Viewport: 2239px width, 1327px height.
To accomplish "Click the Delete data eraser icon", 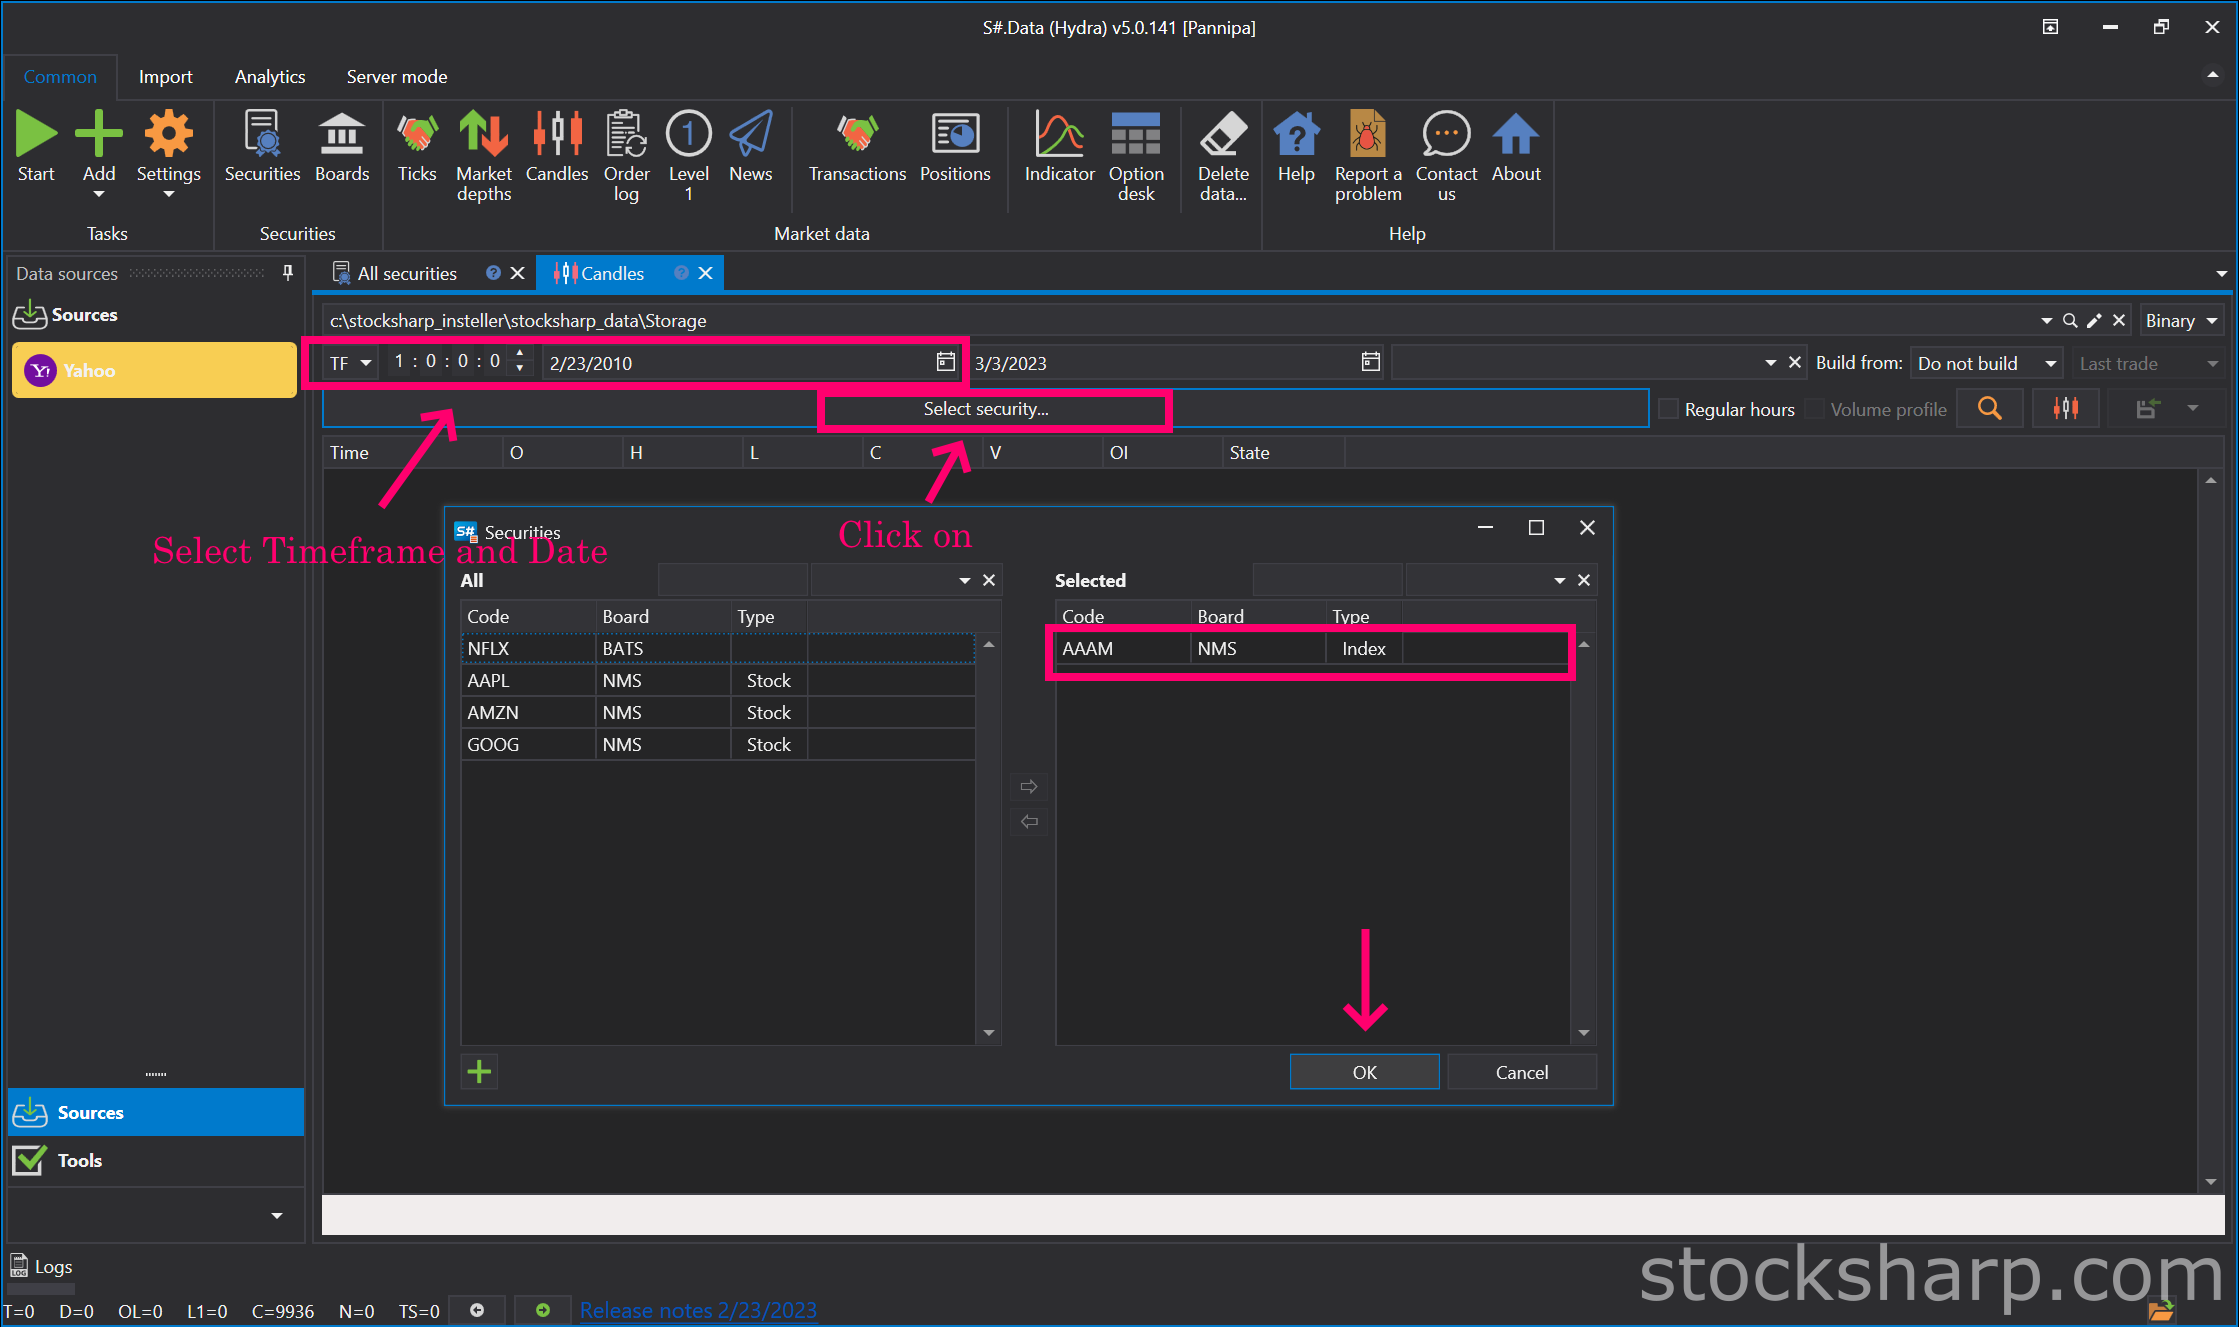I will pos(1222,135).
